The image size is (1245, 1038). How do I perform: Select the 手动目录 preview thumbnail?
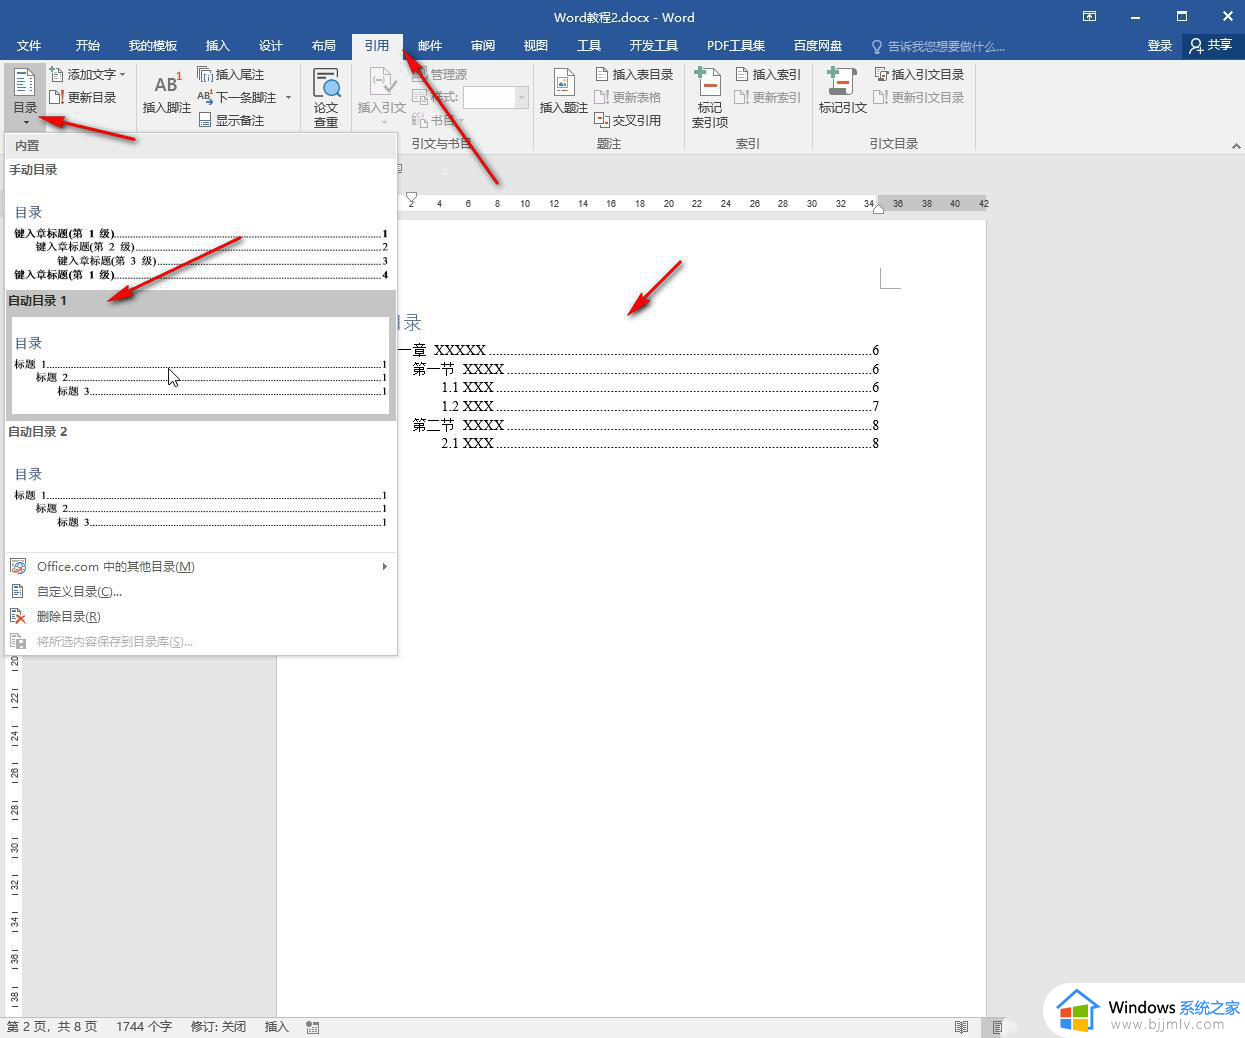[x=200, y=236]
